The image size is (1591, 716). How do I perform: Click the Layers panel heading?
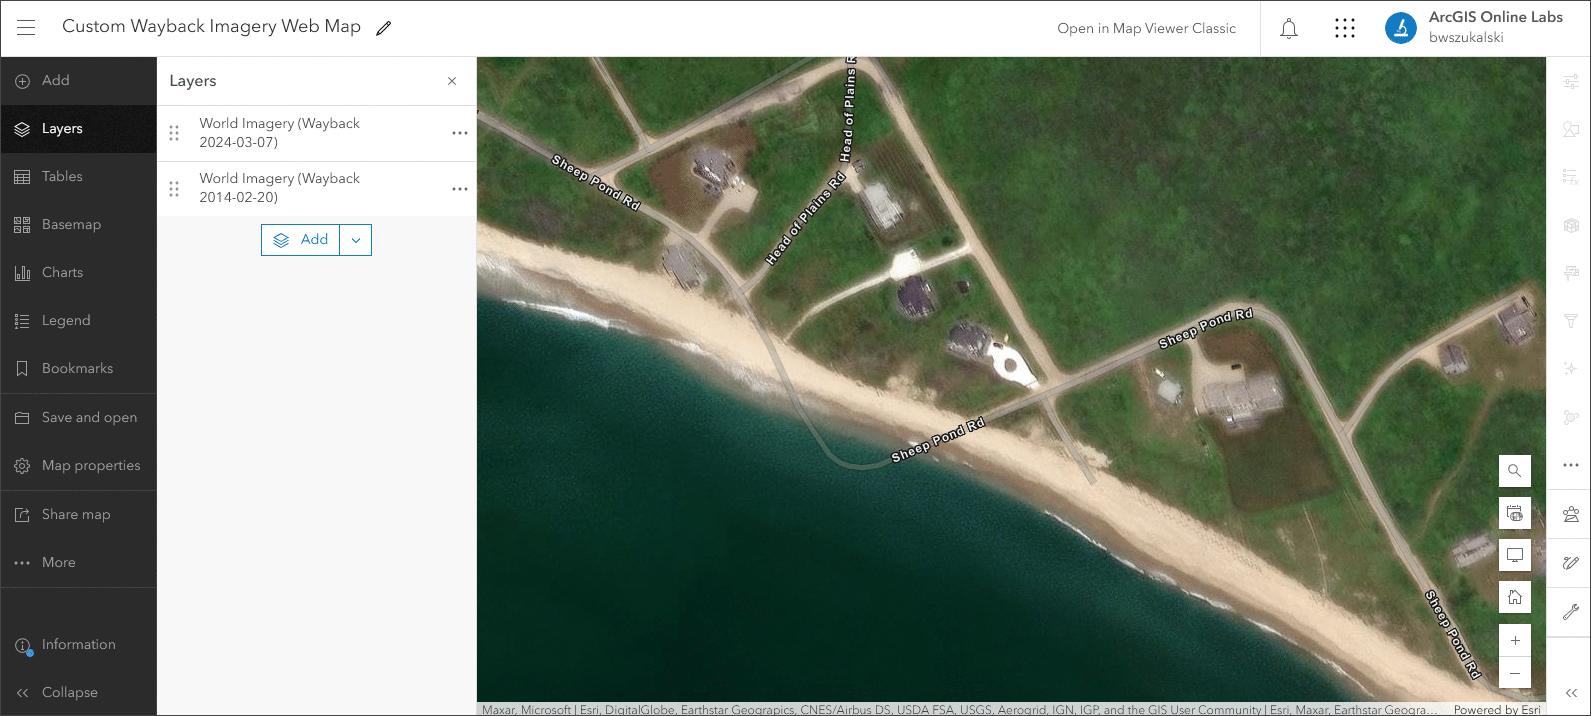click(x=193, y=81)
